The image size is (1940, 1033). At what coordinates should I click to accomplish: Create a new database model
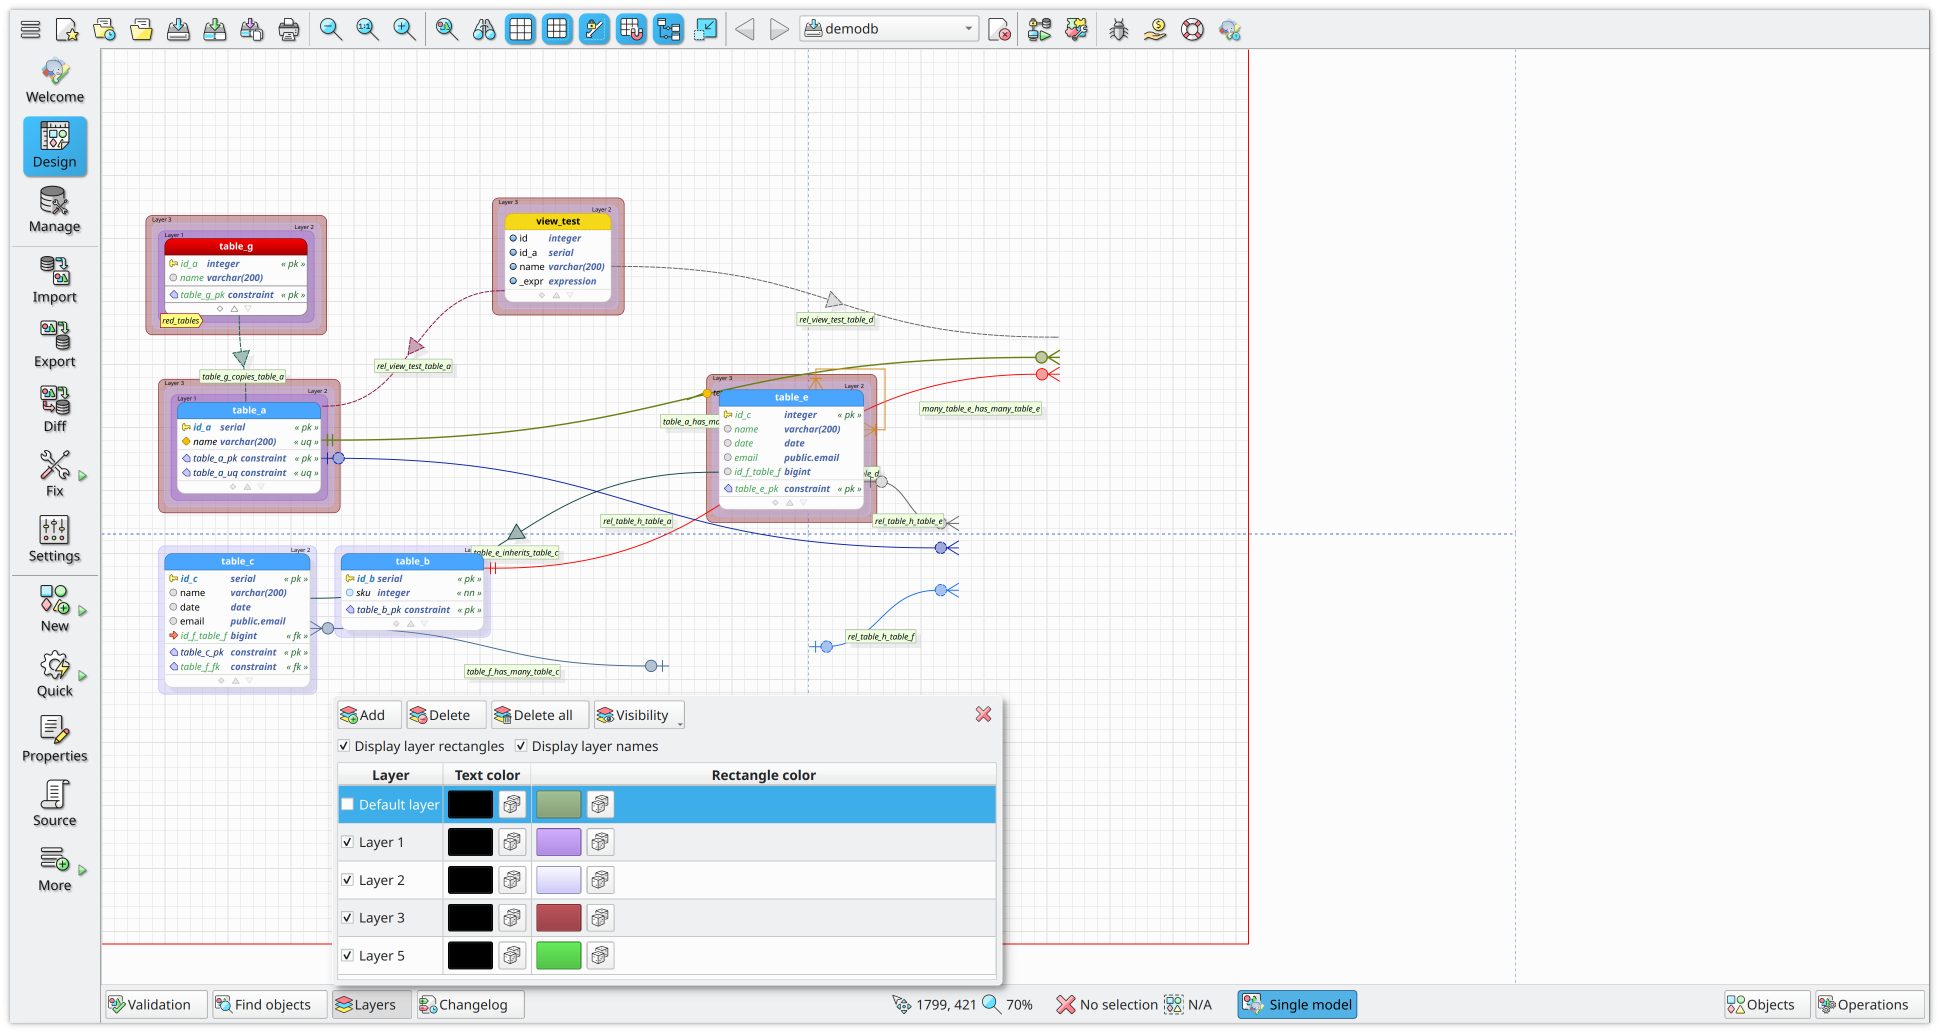[67, 29]
